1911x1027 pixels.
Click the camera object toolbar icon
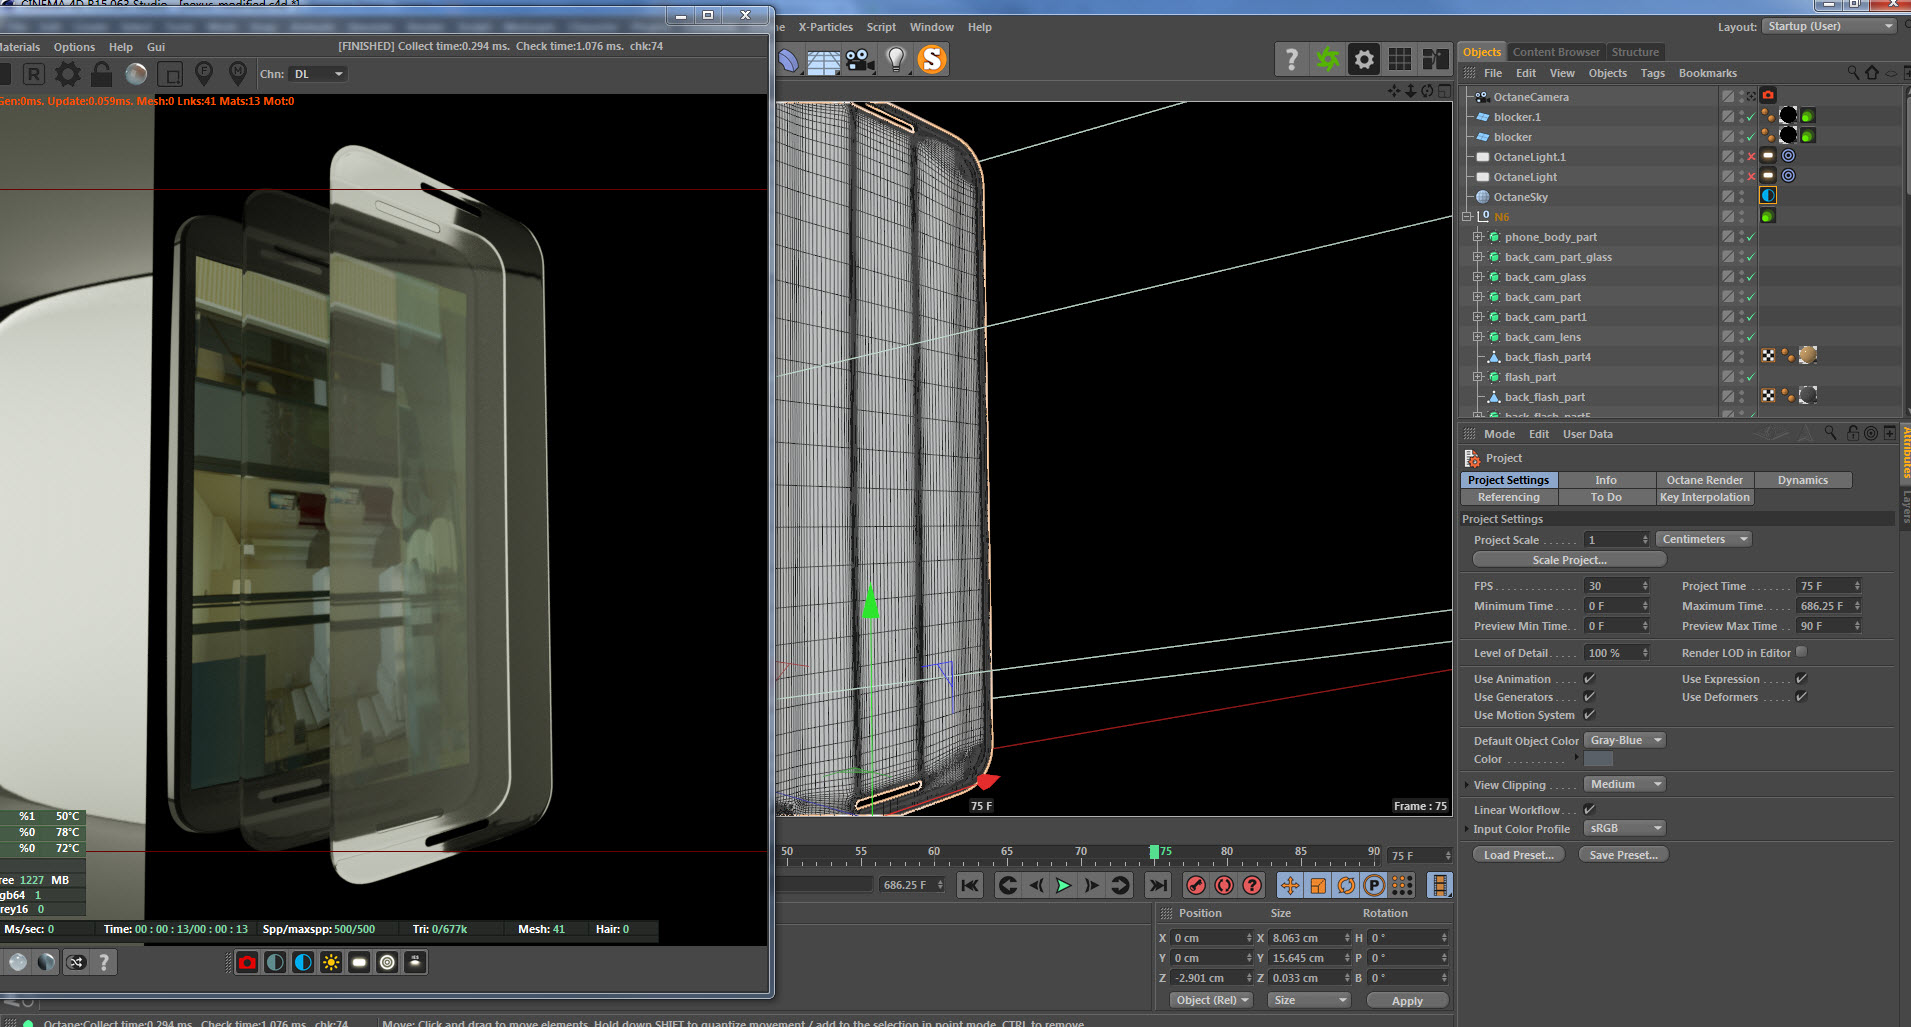(x=860, y=60)
